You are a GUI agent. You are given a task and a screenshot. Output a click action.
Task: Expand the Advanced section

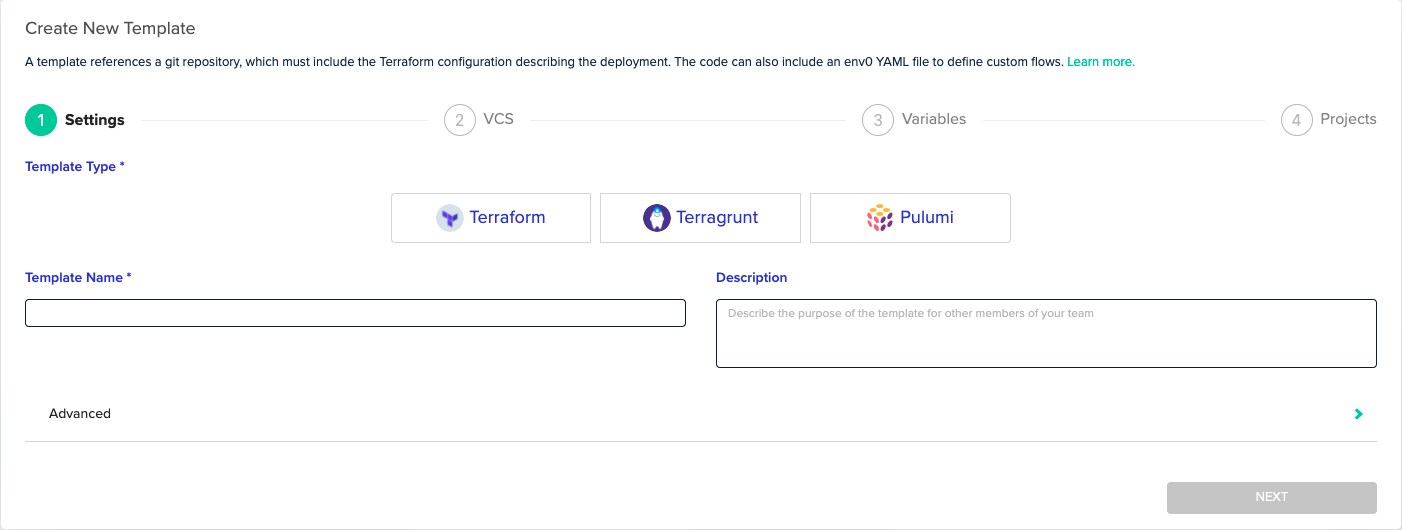701,414
